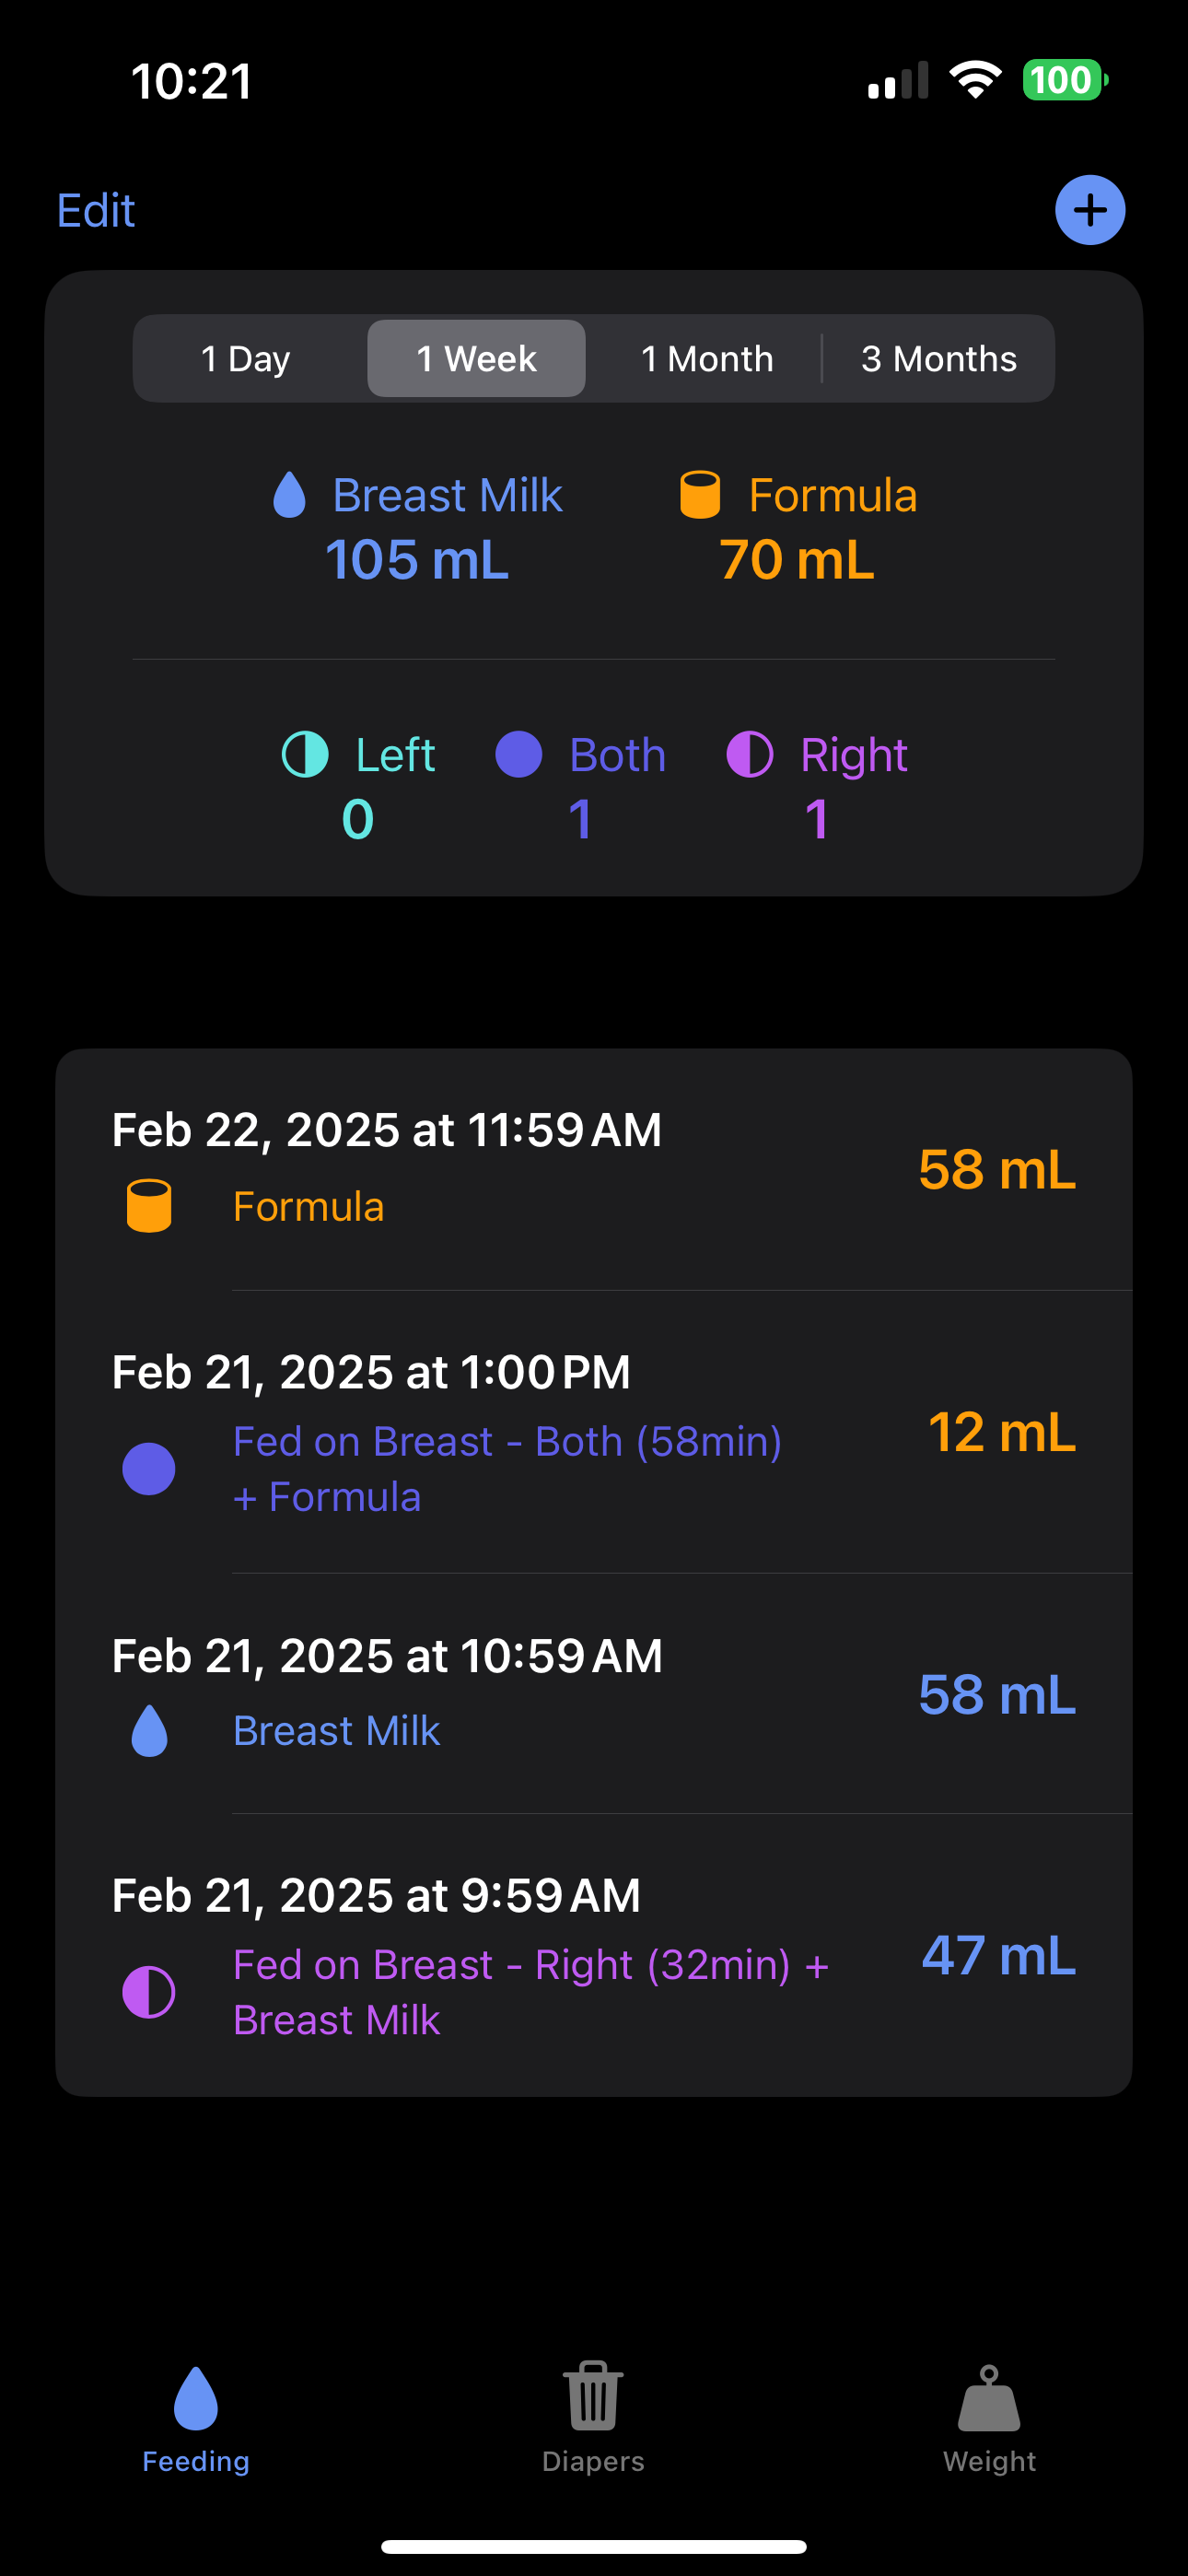Tap the teal Left breast half-circle icon
Image resolution: width=1188 pixels, height=2576 pixels.
[x=305, y=754]
